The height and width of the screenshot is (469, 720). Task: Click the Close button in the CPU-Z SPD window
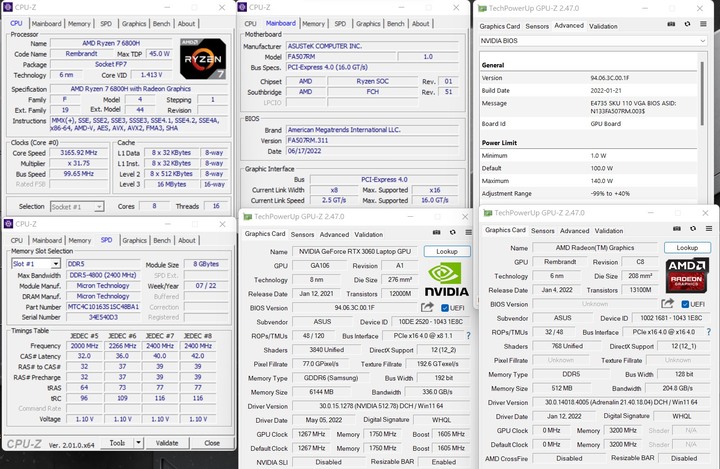(x=212, y=443)
